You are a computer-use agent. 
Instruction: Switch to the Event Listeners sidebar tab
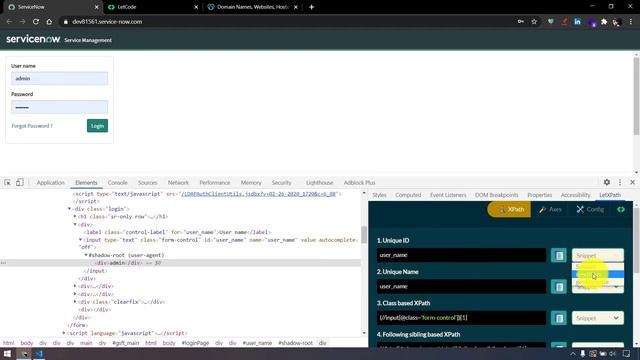pyautogui.click(x=448, y=195)
